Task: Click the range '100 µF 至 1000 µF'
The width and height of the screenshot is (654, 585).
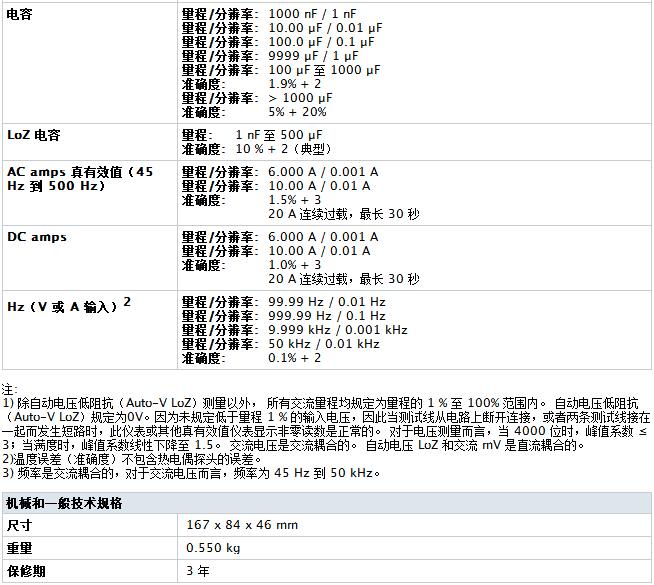Action: pyautogui.click(x=324, y=70)
